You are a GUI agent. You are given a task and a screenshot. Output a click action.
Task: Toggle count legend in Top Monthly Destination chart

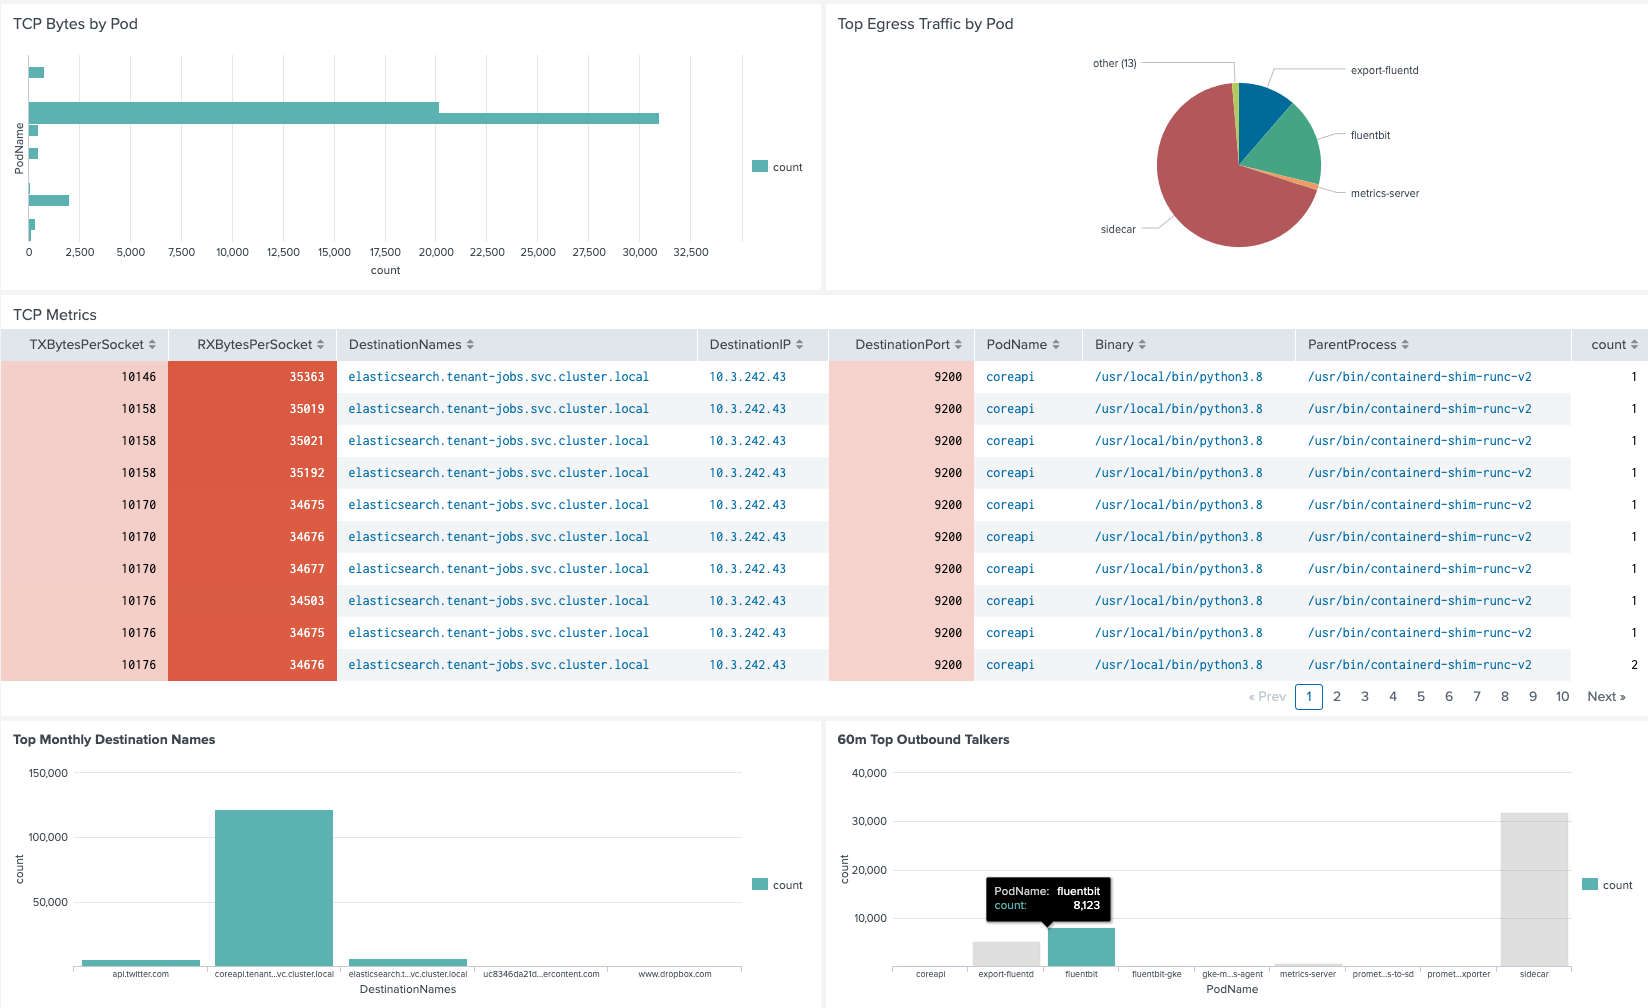coord(778,885)
